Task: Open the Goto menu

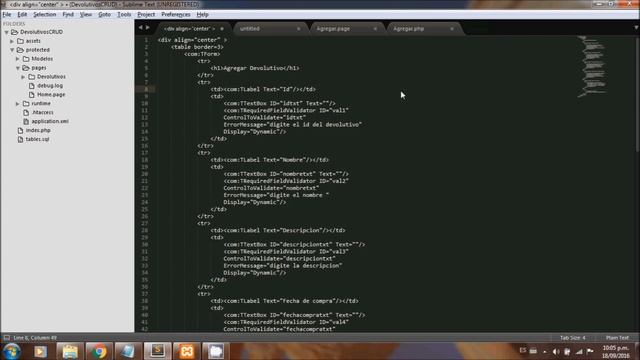Action: [x=104, y=14]
